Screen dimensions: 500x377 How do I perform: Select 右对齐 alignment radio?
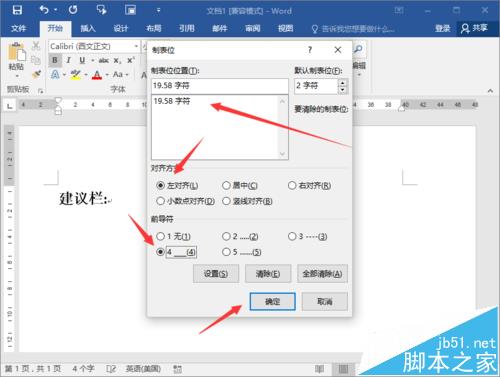tap(292, 185)
